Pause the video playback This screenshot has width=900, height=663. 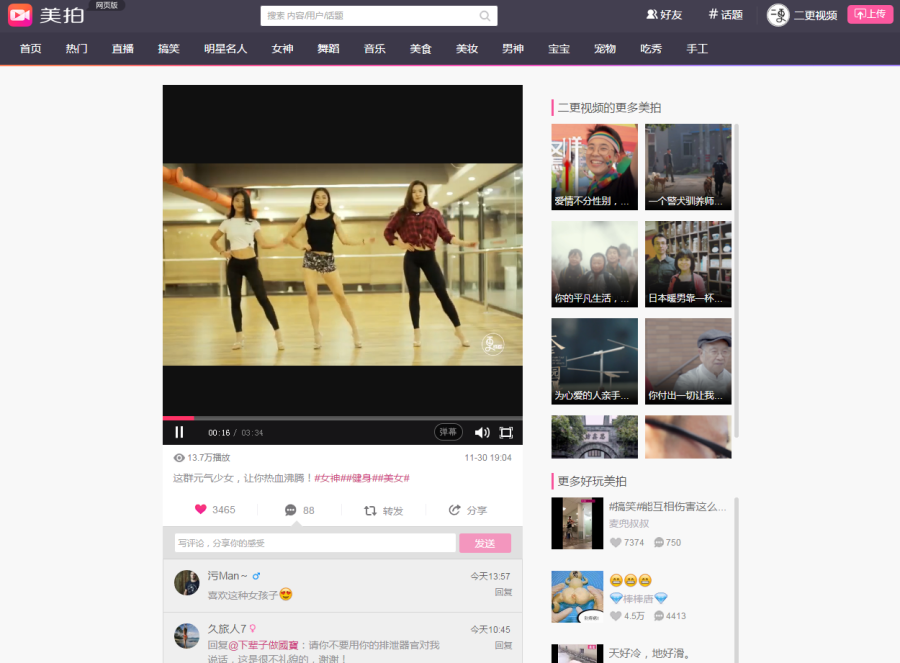pos(179,432)
